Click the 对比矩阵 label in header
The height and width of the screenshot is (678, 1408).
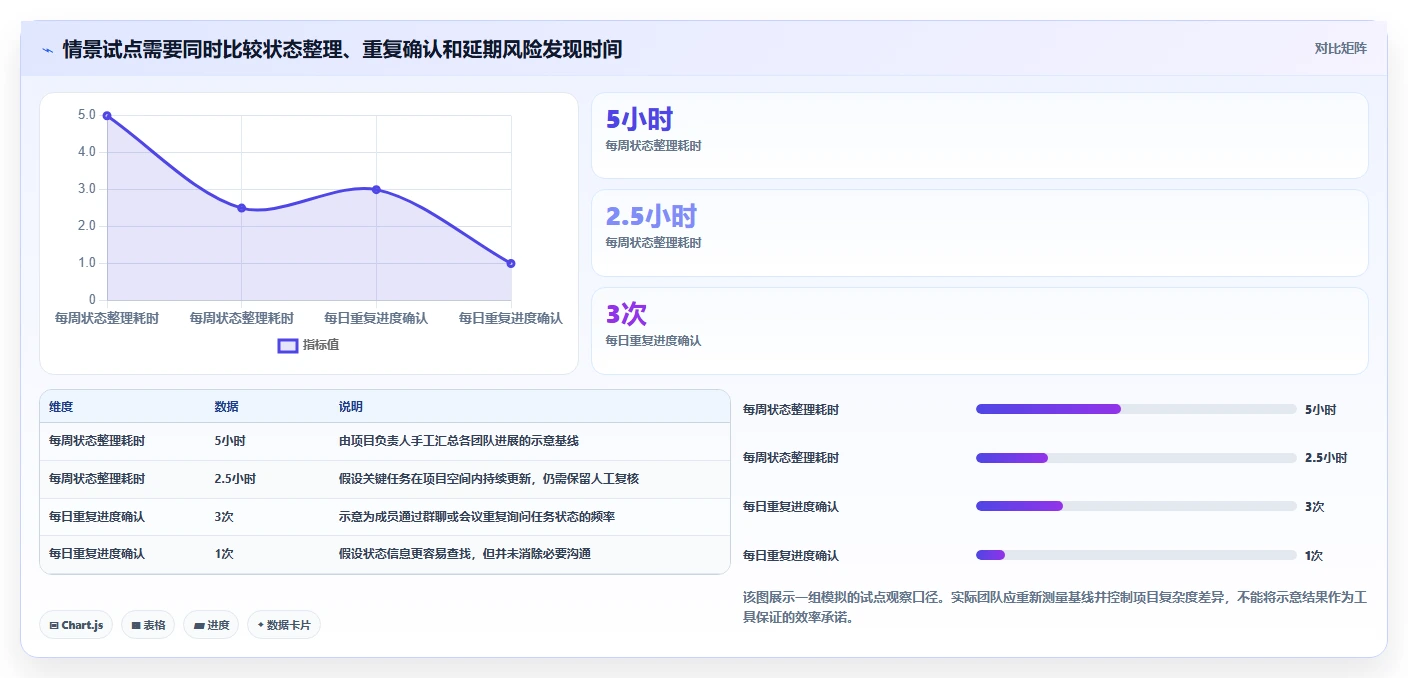pos(1340,48)
